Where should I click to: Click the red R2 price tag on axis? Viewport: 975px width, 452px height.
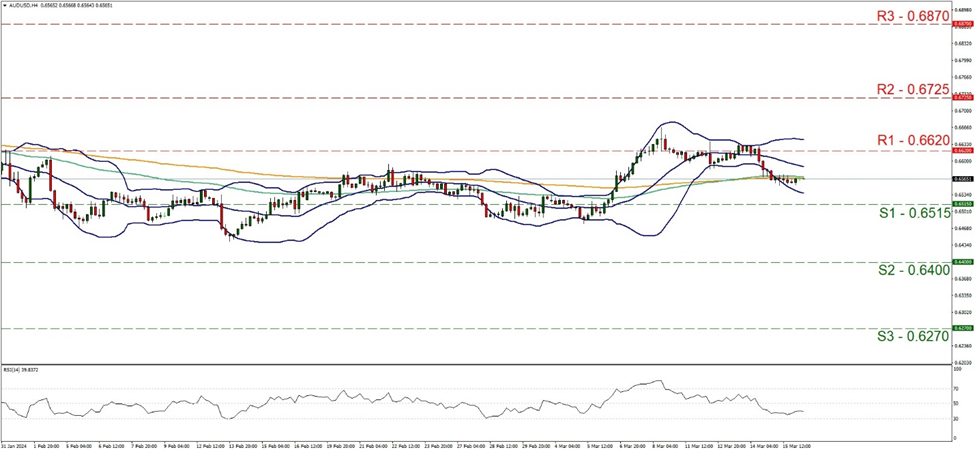(964, 98)
